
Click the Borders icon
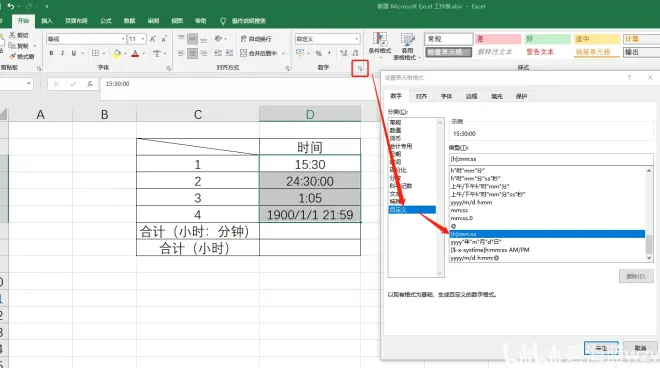pyautogui.click(x=96, y=53)
